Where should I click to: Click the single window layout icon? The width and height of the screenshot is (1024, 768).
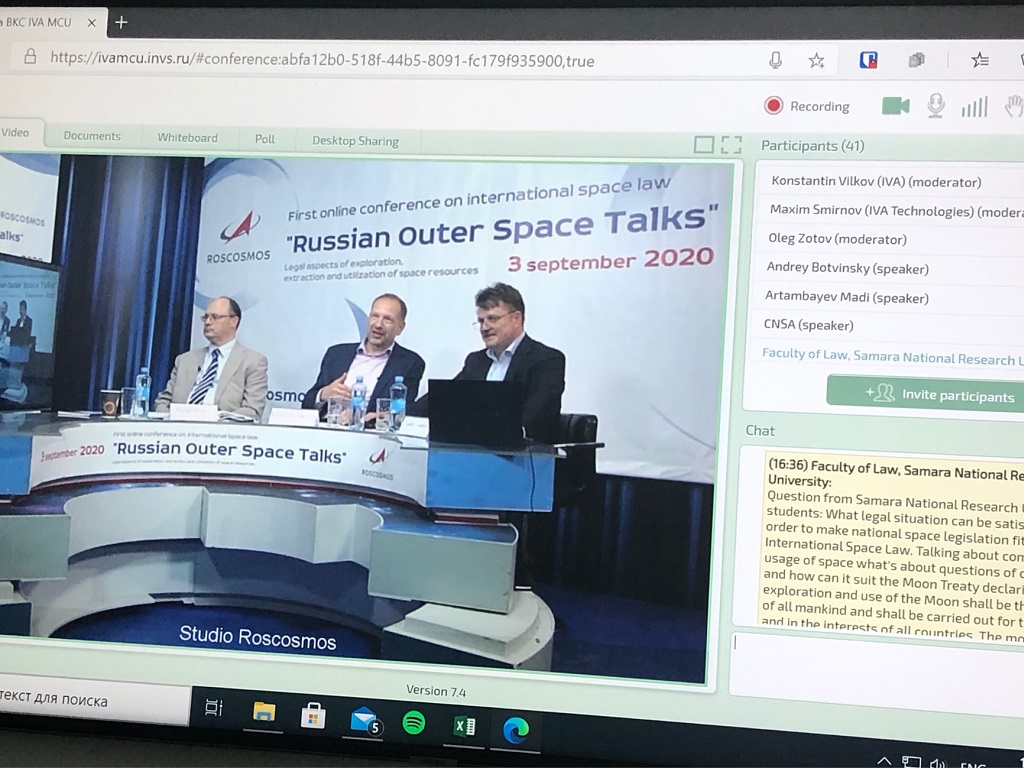click(x=703, y=144)
